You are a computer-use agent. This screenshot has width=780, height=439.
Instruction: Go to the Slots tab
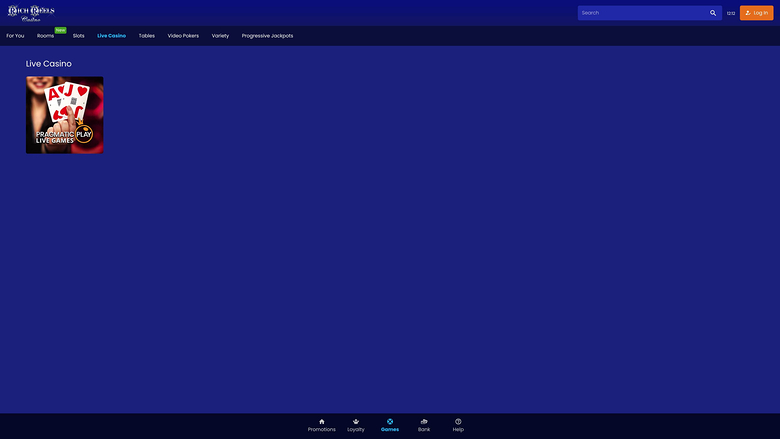tap(78, 35)
